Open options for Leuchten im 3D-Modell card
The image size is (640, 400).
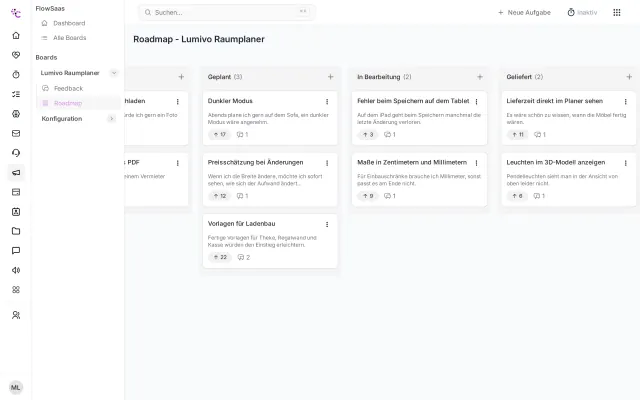pos(625,163)
